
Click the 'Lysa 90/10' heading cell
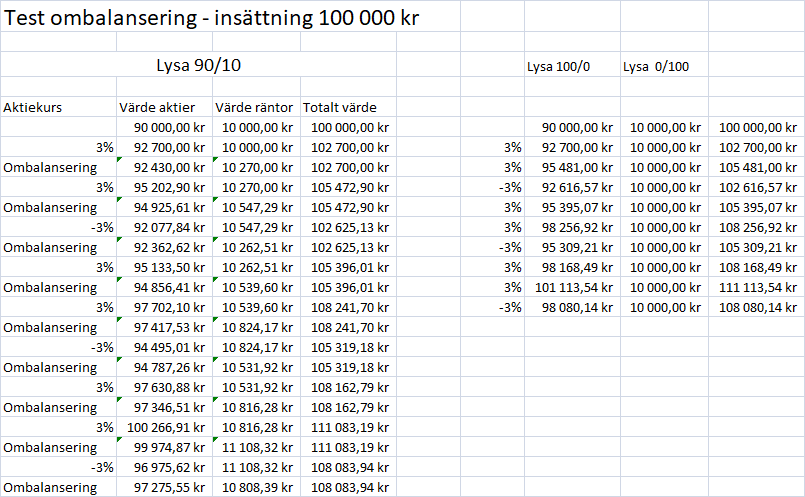pos(199,65)
